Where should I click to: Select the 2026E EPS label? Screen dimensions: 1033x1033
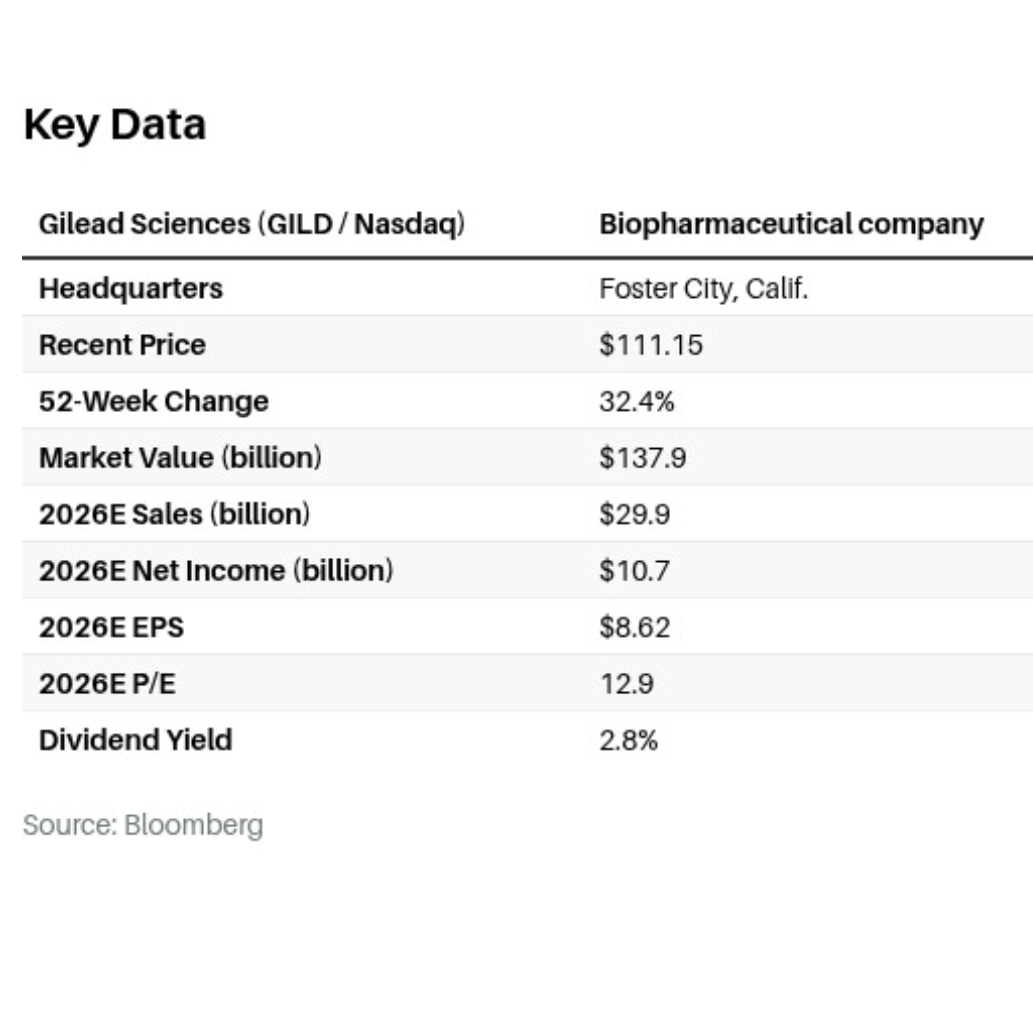(112, 628)
